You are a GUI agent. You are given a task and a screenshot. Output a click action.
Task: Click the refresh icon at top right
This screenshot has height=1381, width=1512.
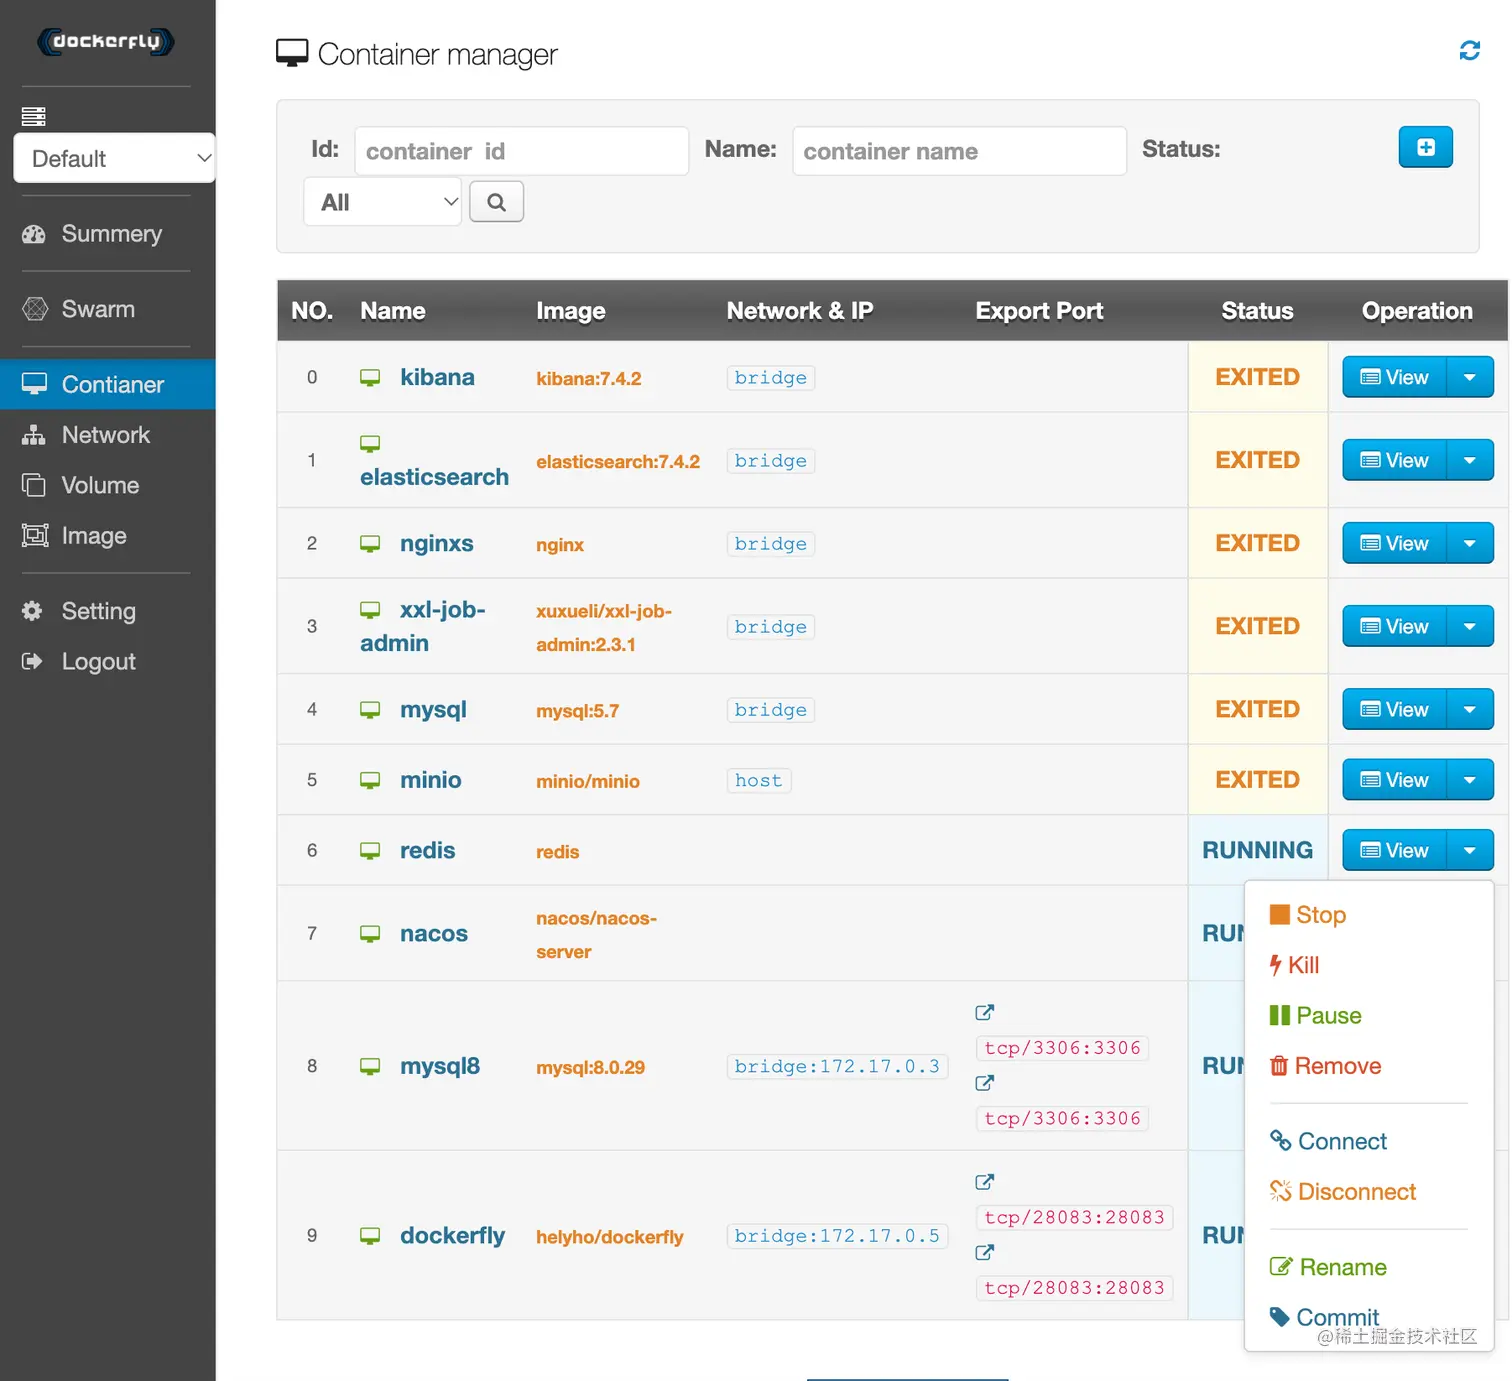point(1469,50)
